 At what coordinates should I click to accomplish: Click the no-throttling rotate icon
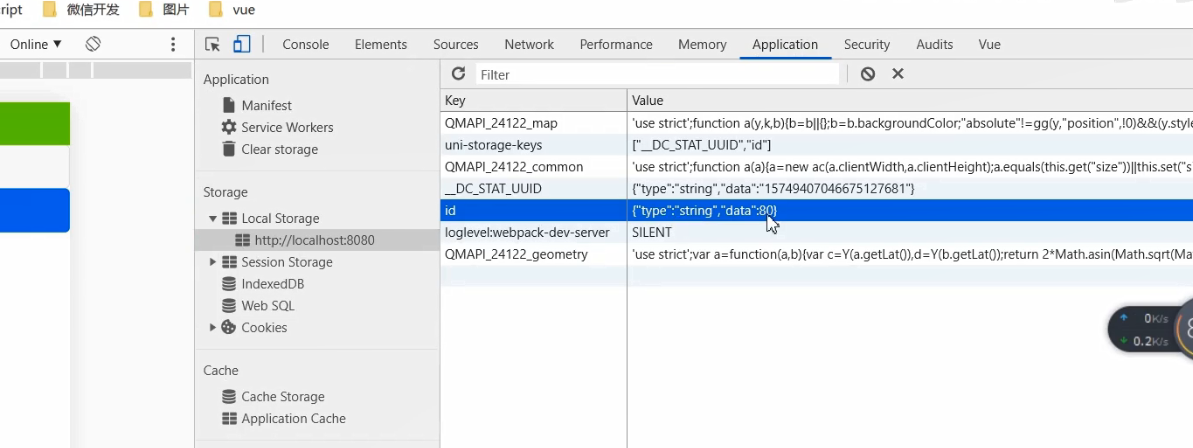click(93, 44)
